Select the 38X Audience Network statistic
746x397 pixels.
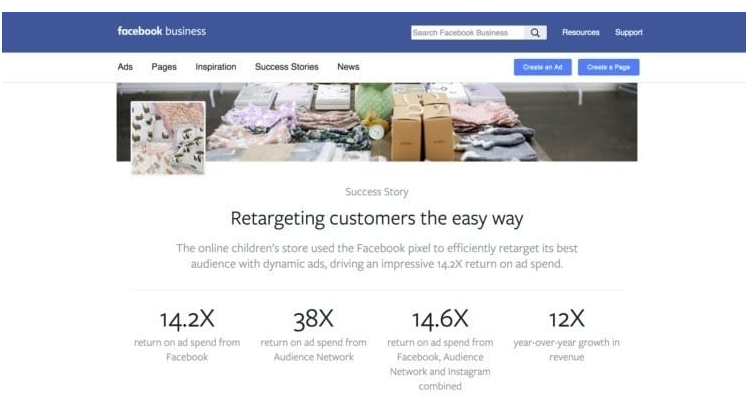pyautogui.click(x=314, y=335)
